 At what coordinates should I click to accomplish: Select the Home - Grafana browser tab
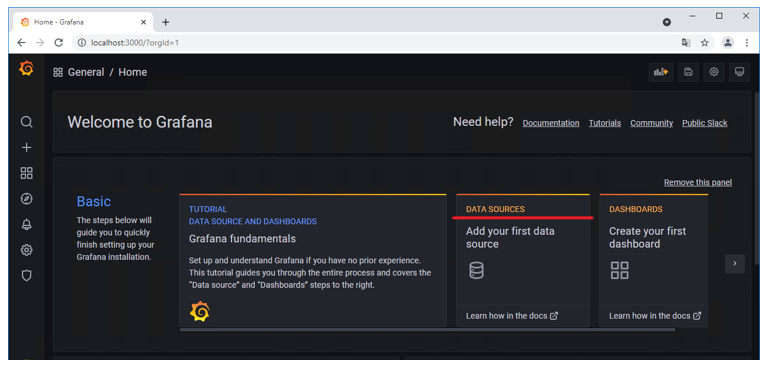point(84,22)
